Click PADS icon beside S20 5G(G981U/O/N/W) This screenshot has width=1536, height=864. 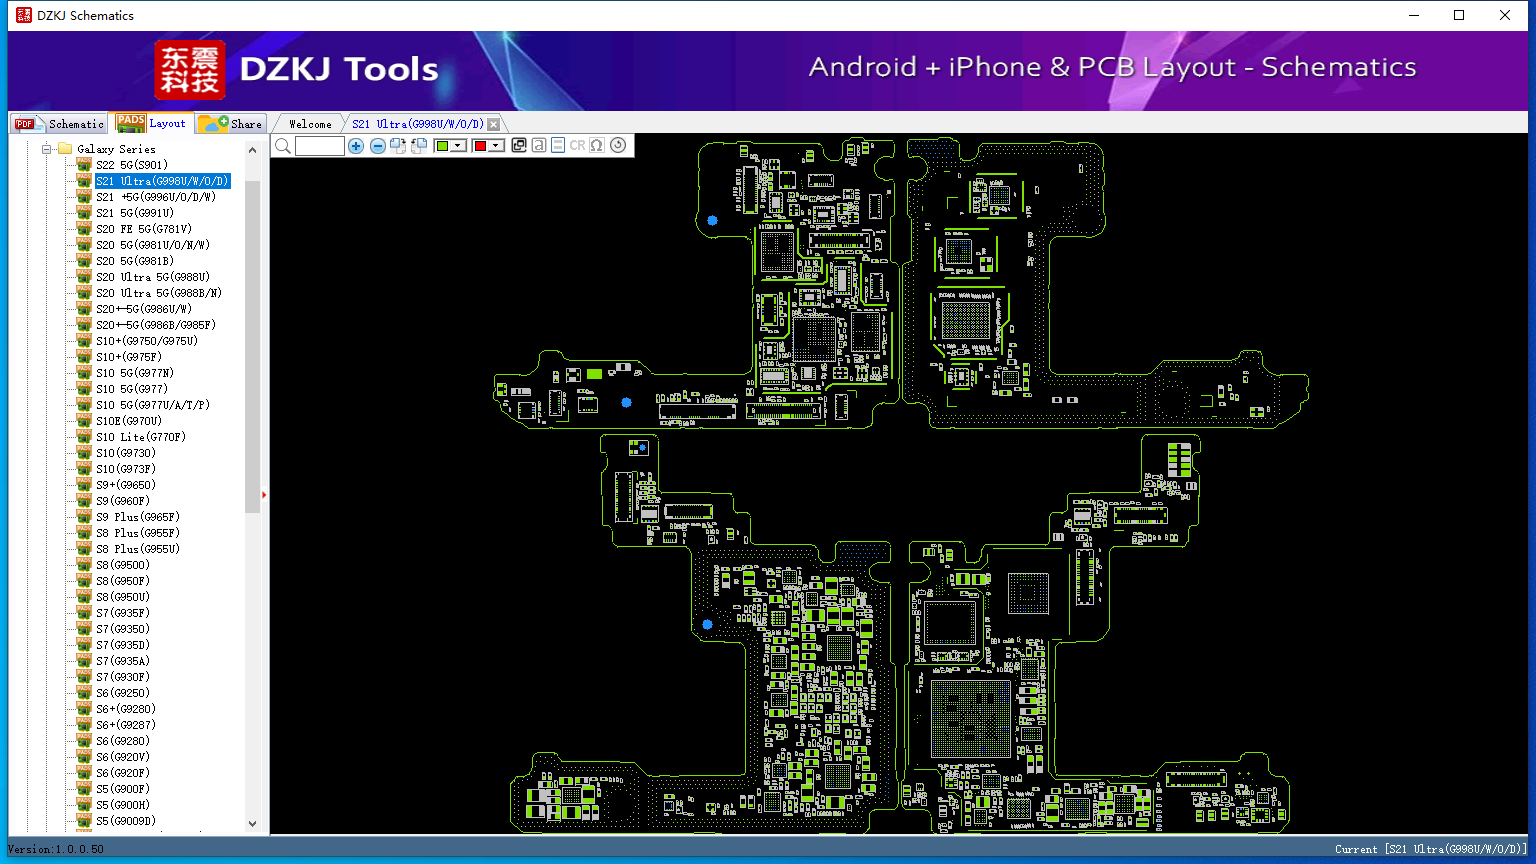(x=84, y=245)
